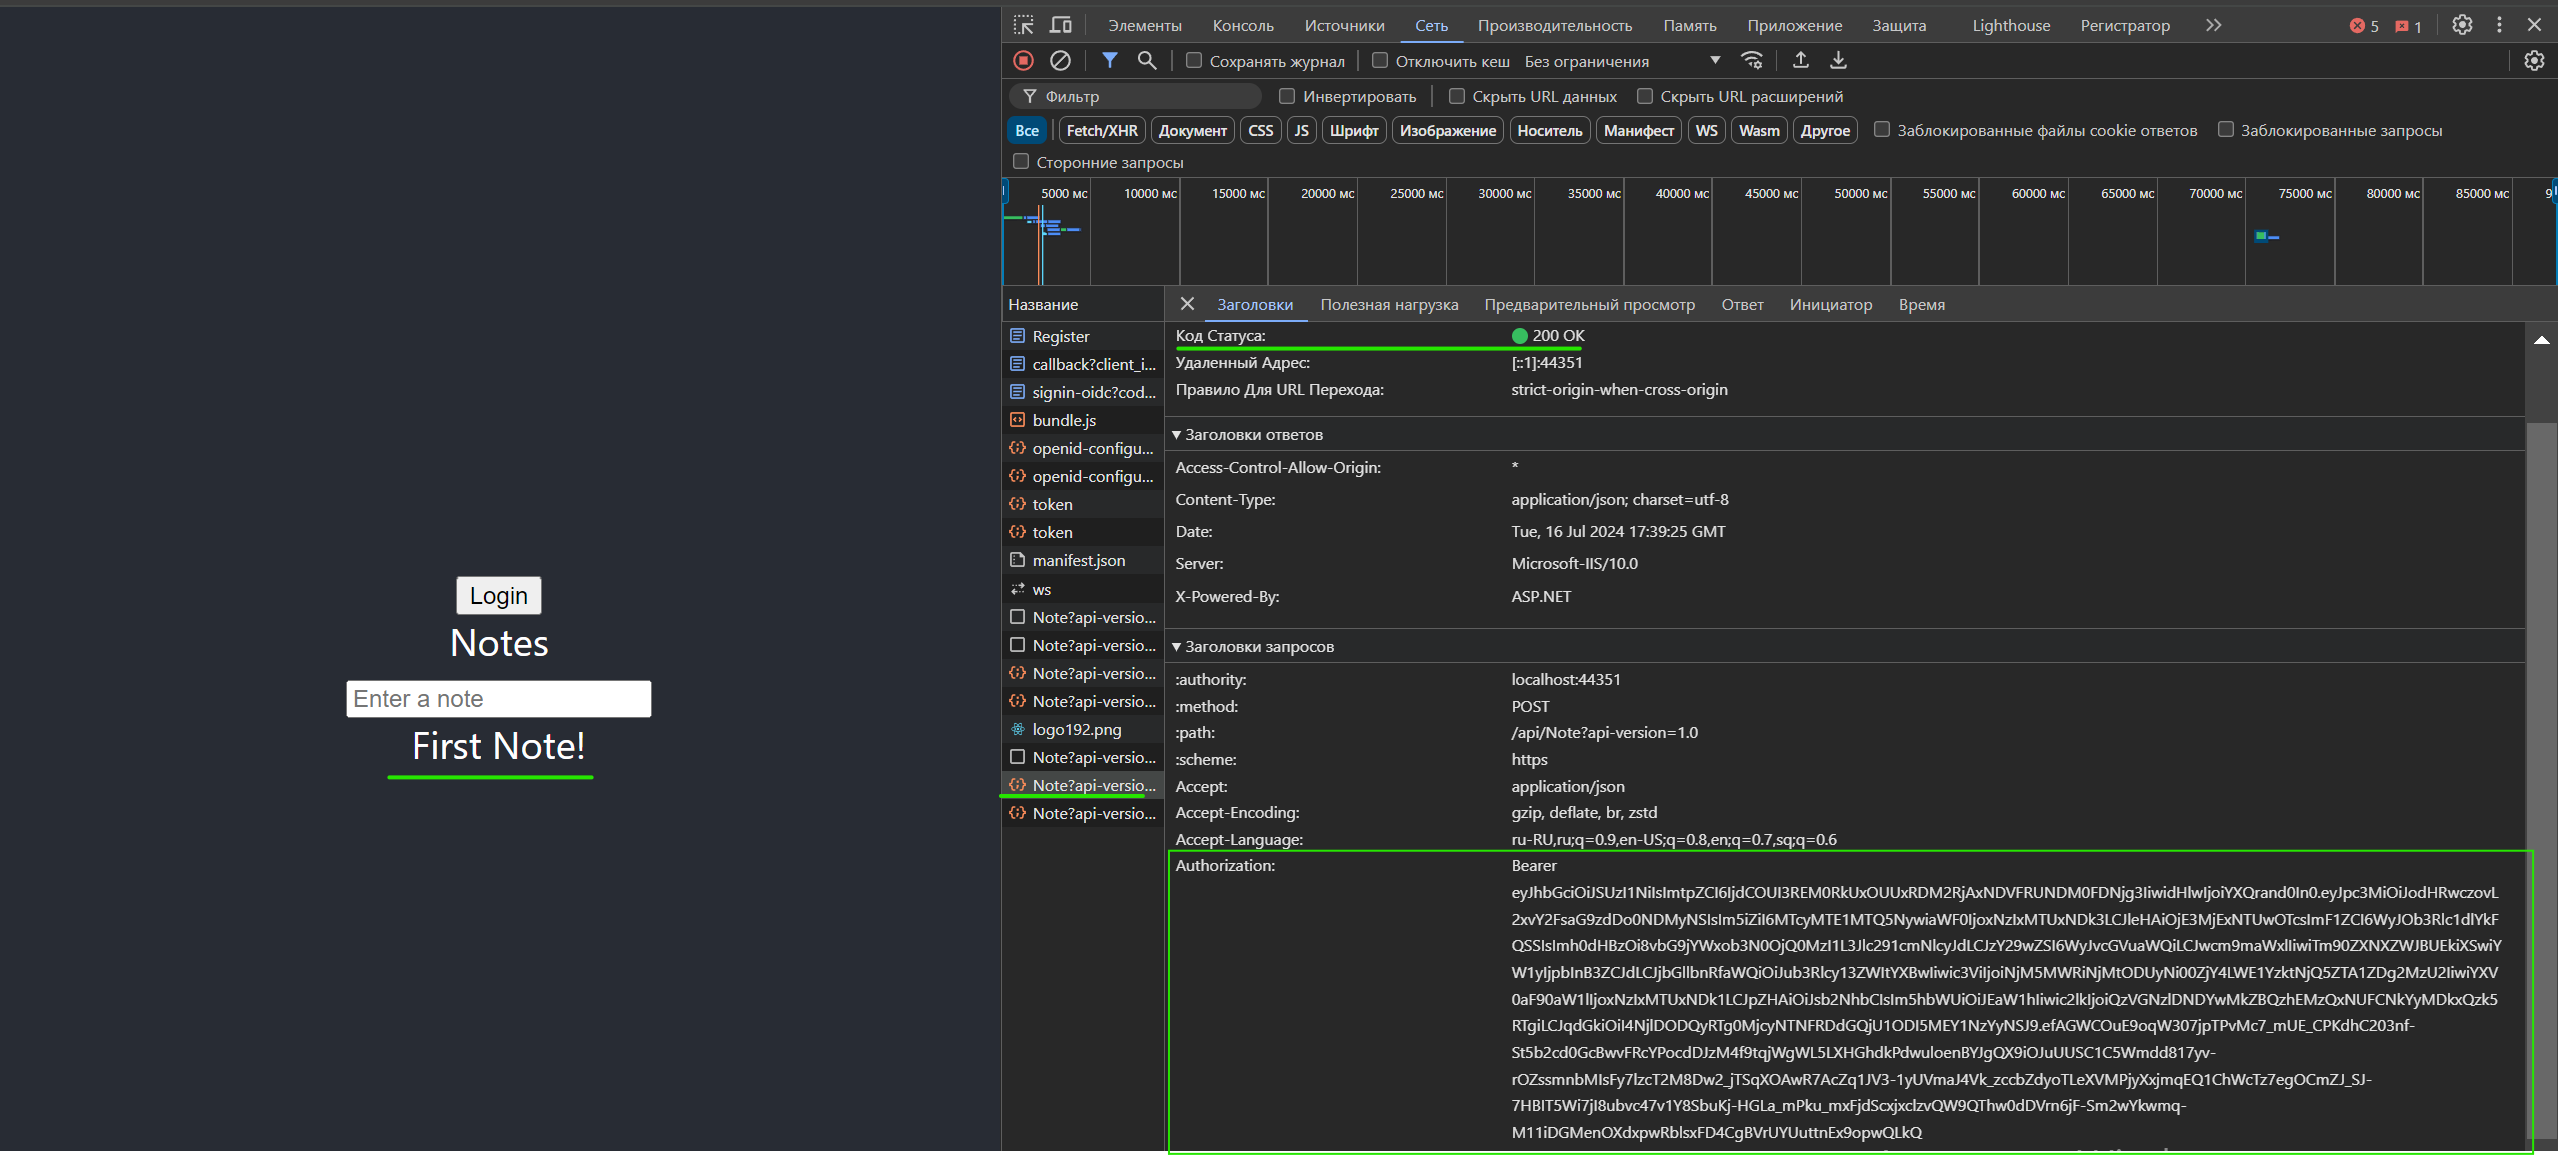Toggle the network filter funnel icon

1109,61
